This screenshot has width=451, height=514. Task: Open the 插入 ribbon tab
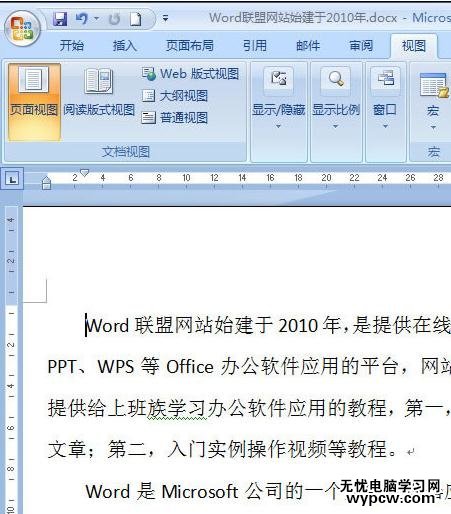[x=125, y=45]
